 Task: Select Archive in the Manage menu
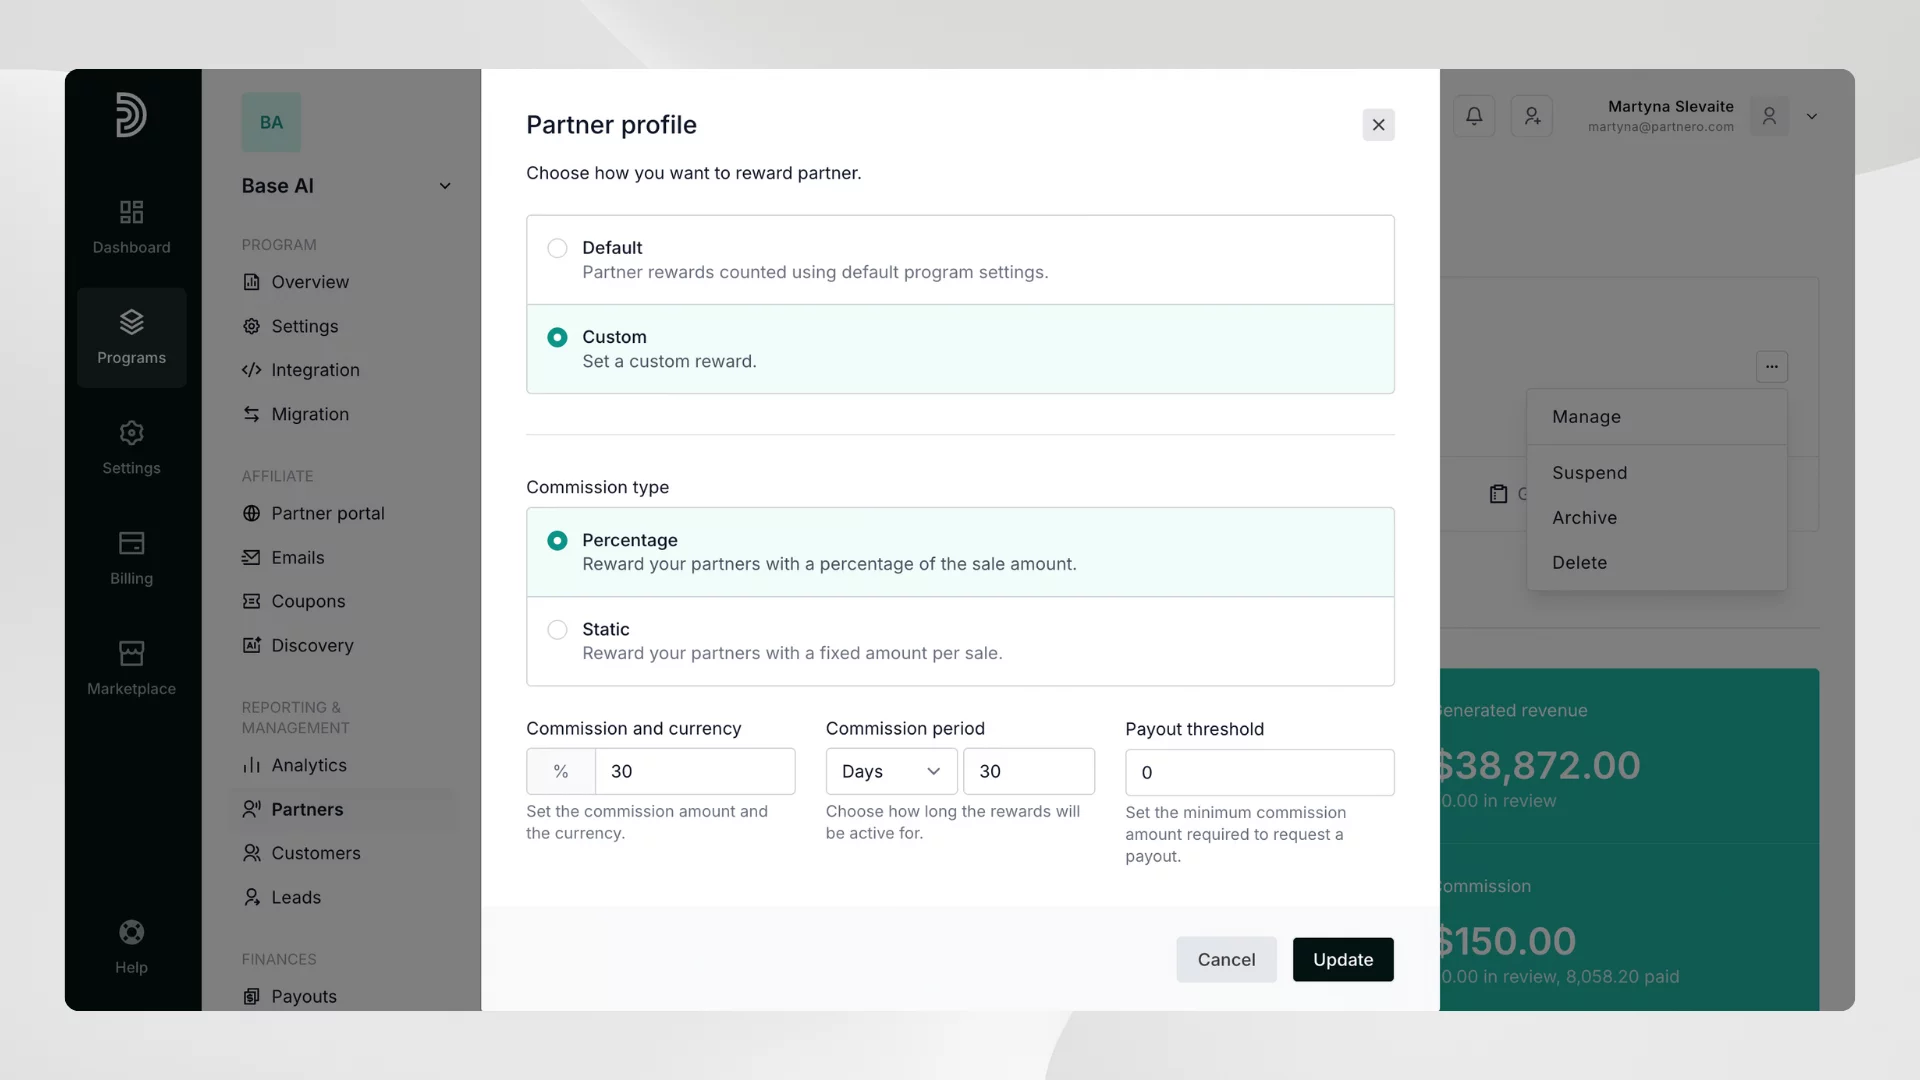pyautogui.click(x=1584, y=517)
